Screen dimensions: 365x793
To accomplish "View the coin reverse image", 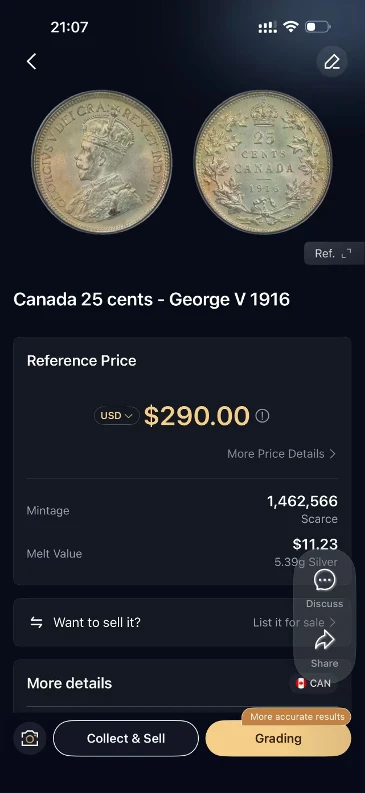I will point(263,162).
